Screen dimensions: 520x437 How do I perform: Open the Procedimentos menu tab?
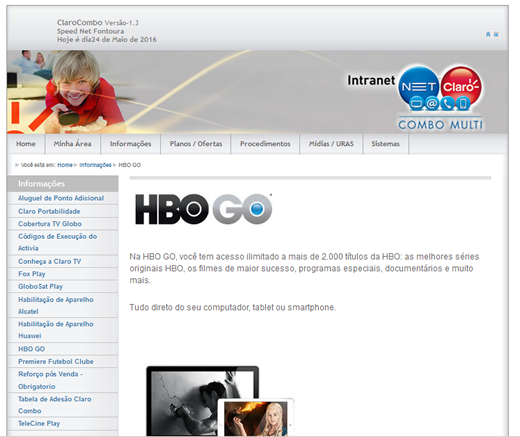coord(265,144)
